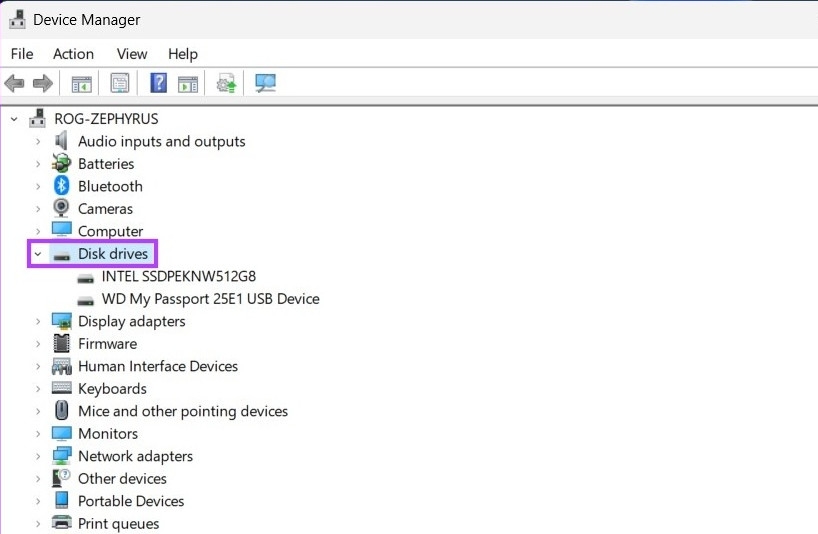Click the Portable Devices icon
Screen dimensions: 818x534
[62, 500]
